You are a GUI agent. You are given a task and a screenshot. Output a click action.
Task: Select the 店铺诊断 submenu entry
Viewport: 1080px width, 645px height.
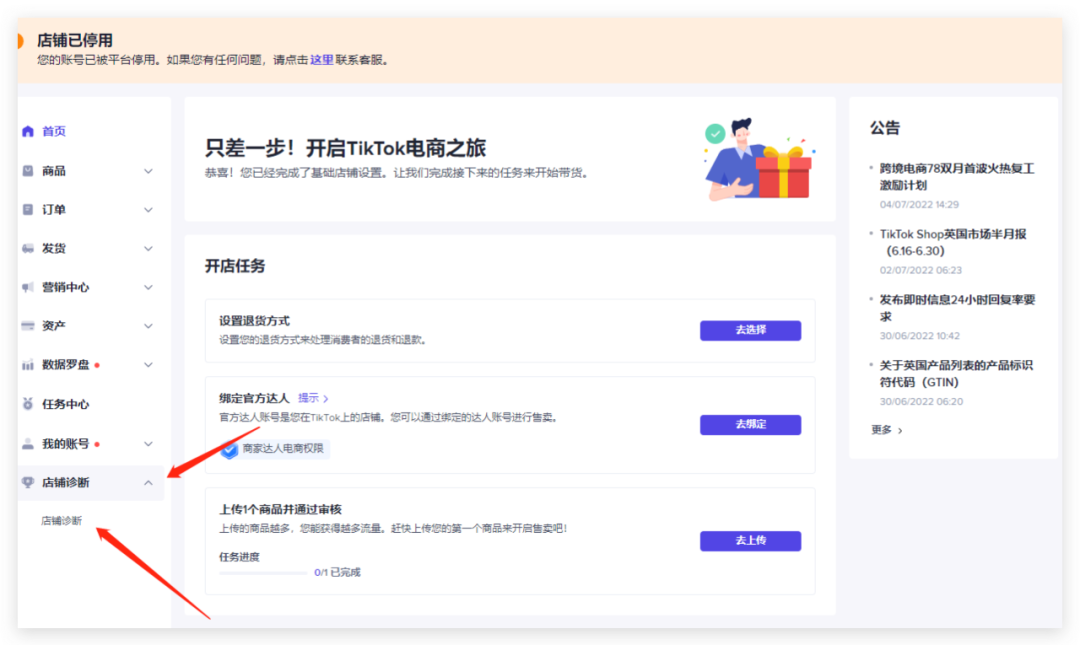[61, 520]
